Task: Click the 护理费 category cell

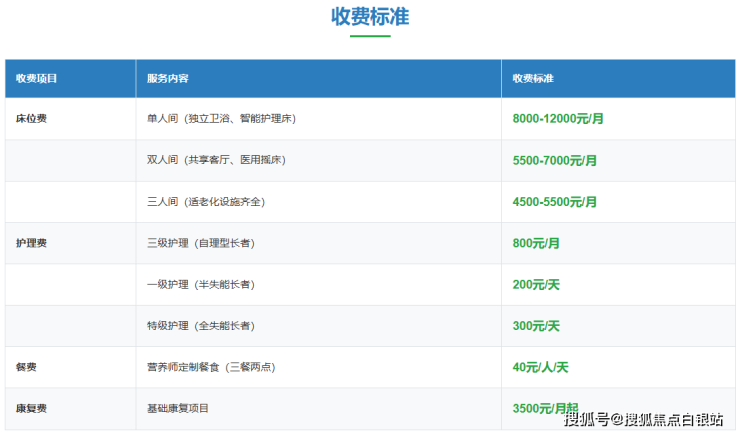Action: pos(32,243)
